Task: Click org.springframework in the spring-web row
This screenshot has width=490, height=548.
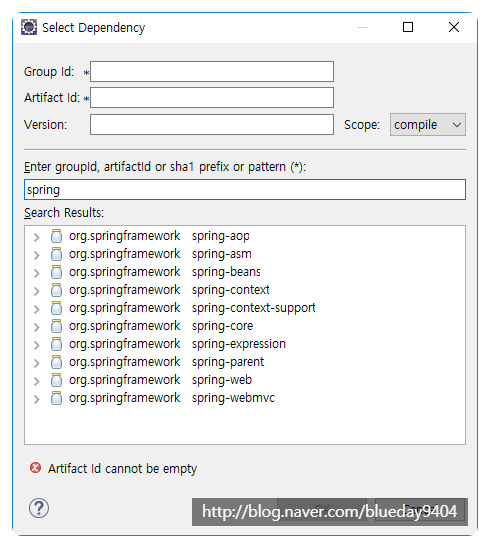Action: click(x=124, y=381)
